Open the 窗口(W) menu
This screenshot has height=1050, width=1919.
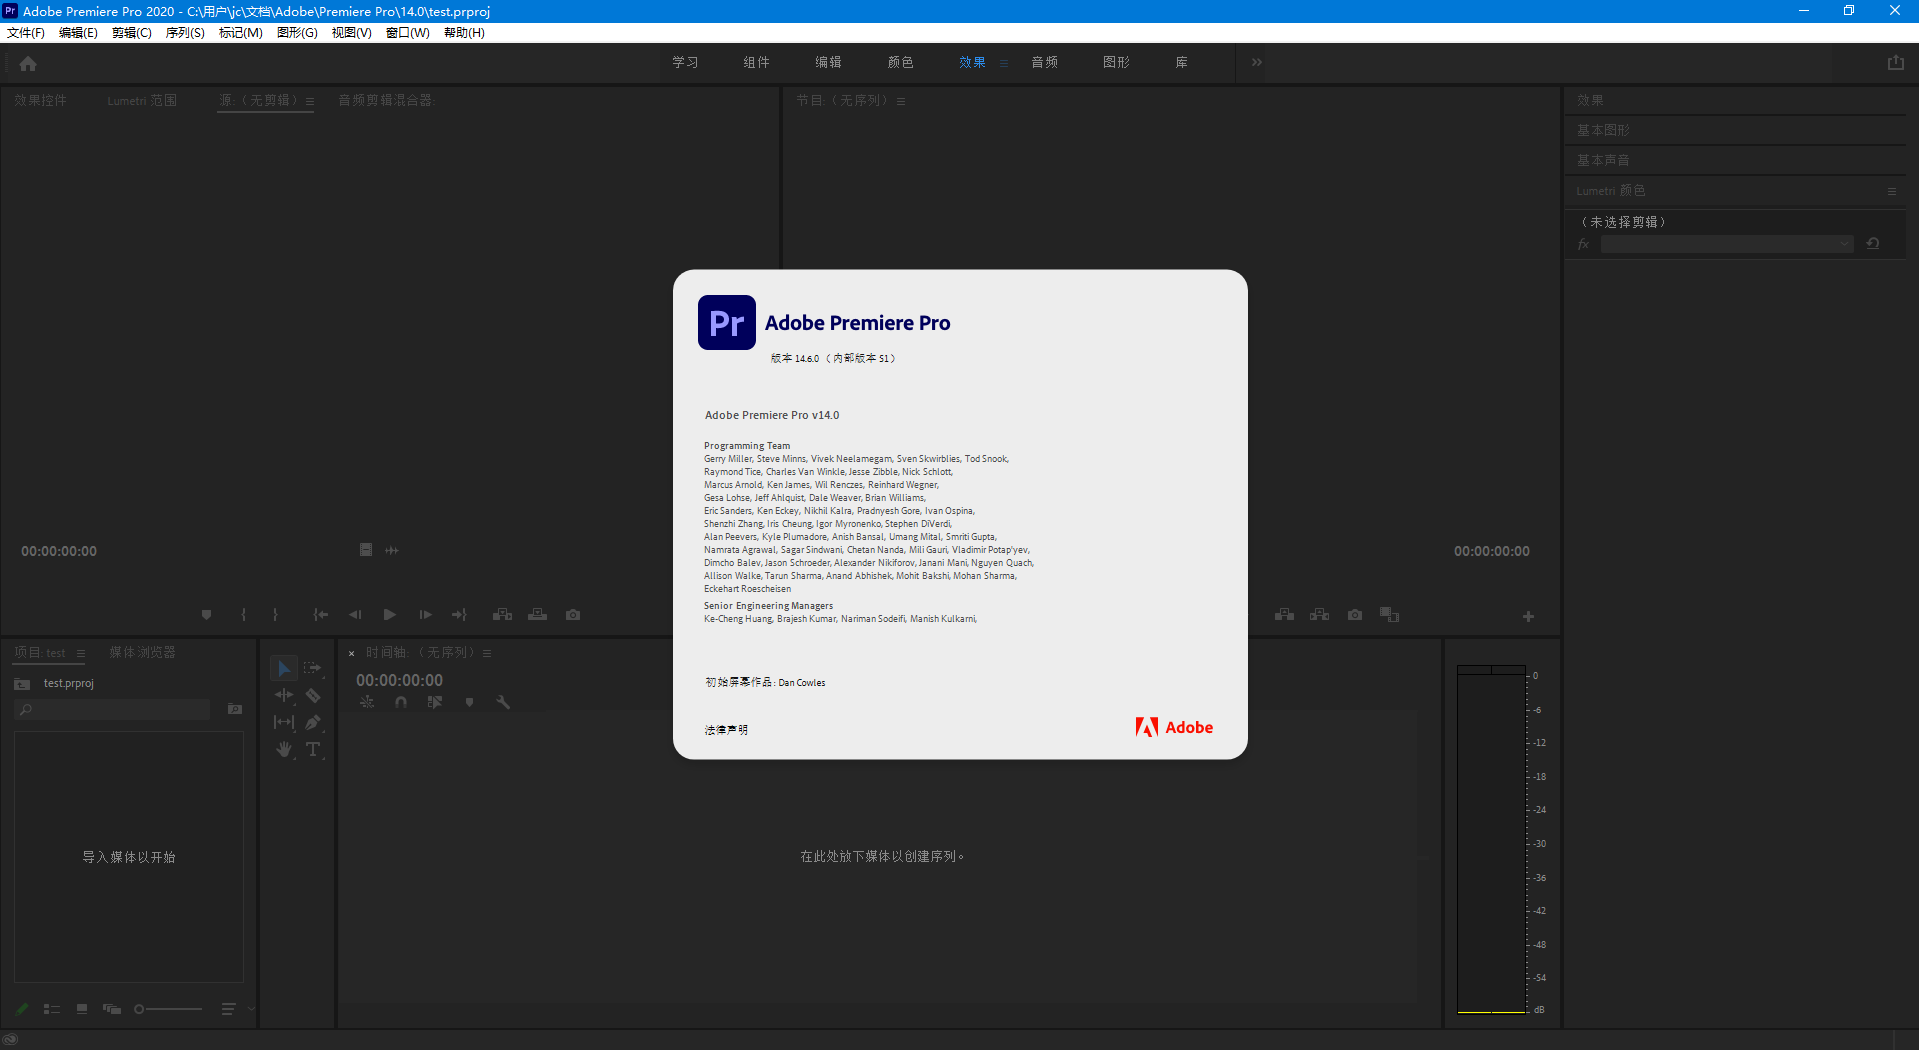pyautogui.click(x=408, y=33)
